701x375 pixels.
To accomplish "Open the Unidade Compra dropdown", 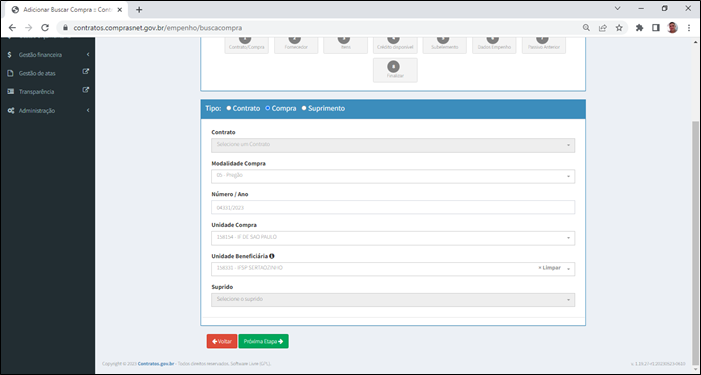I will [x=393, y=238].
